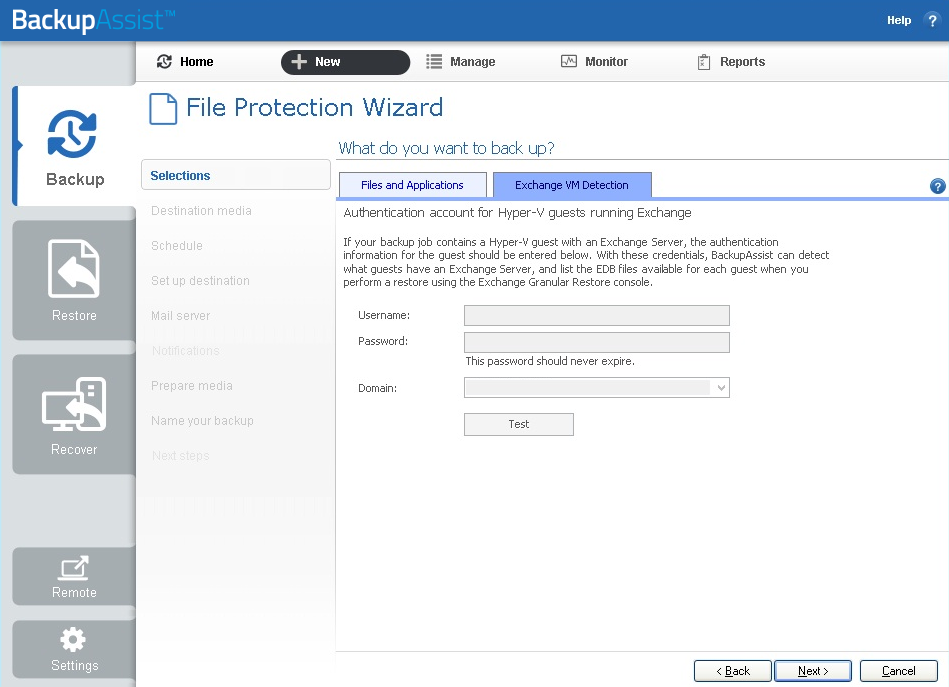The height and width of the screenshot is (687, 949).
Task: Select the Selections wizard step
Action: pos(235,176)
